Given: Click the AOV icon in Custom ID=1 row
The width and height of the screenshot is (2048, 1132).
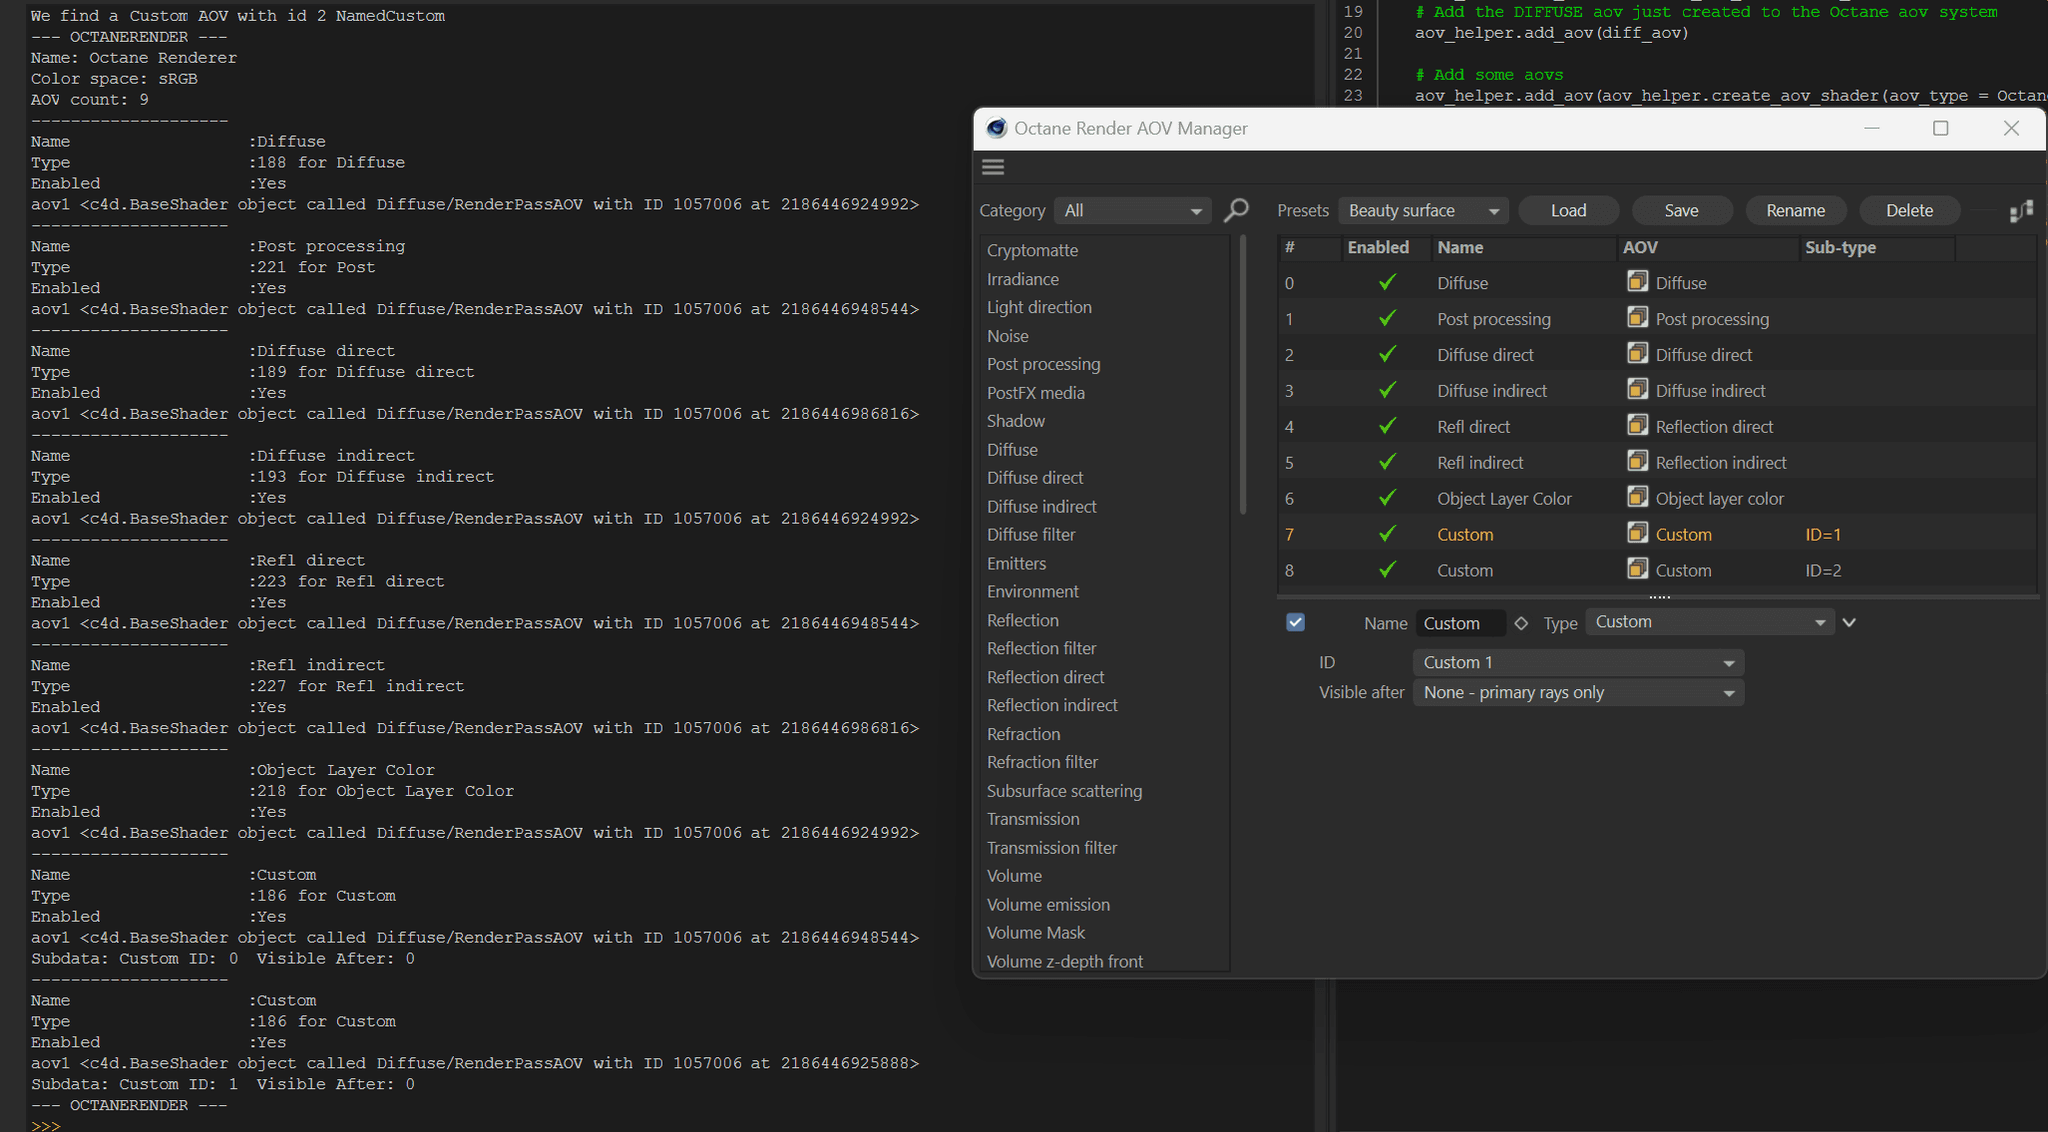Looking at the screenshot, I should tap(1637, 534).
